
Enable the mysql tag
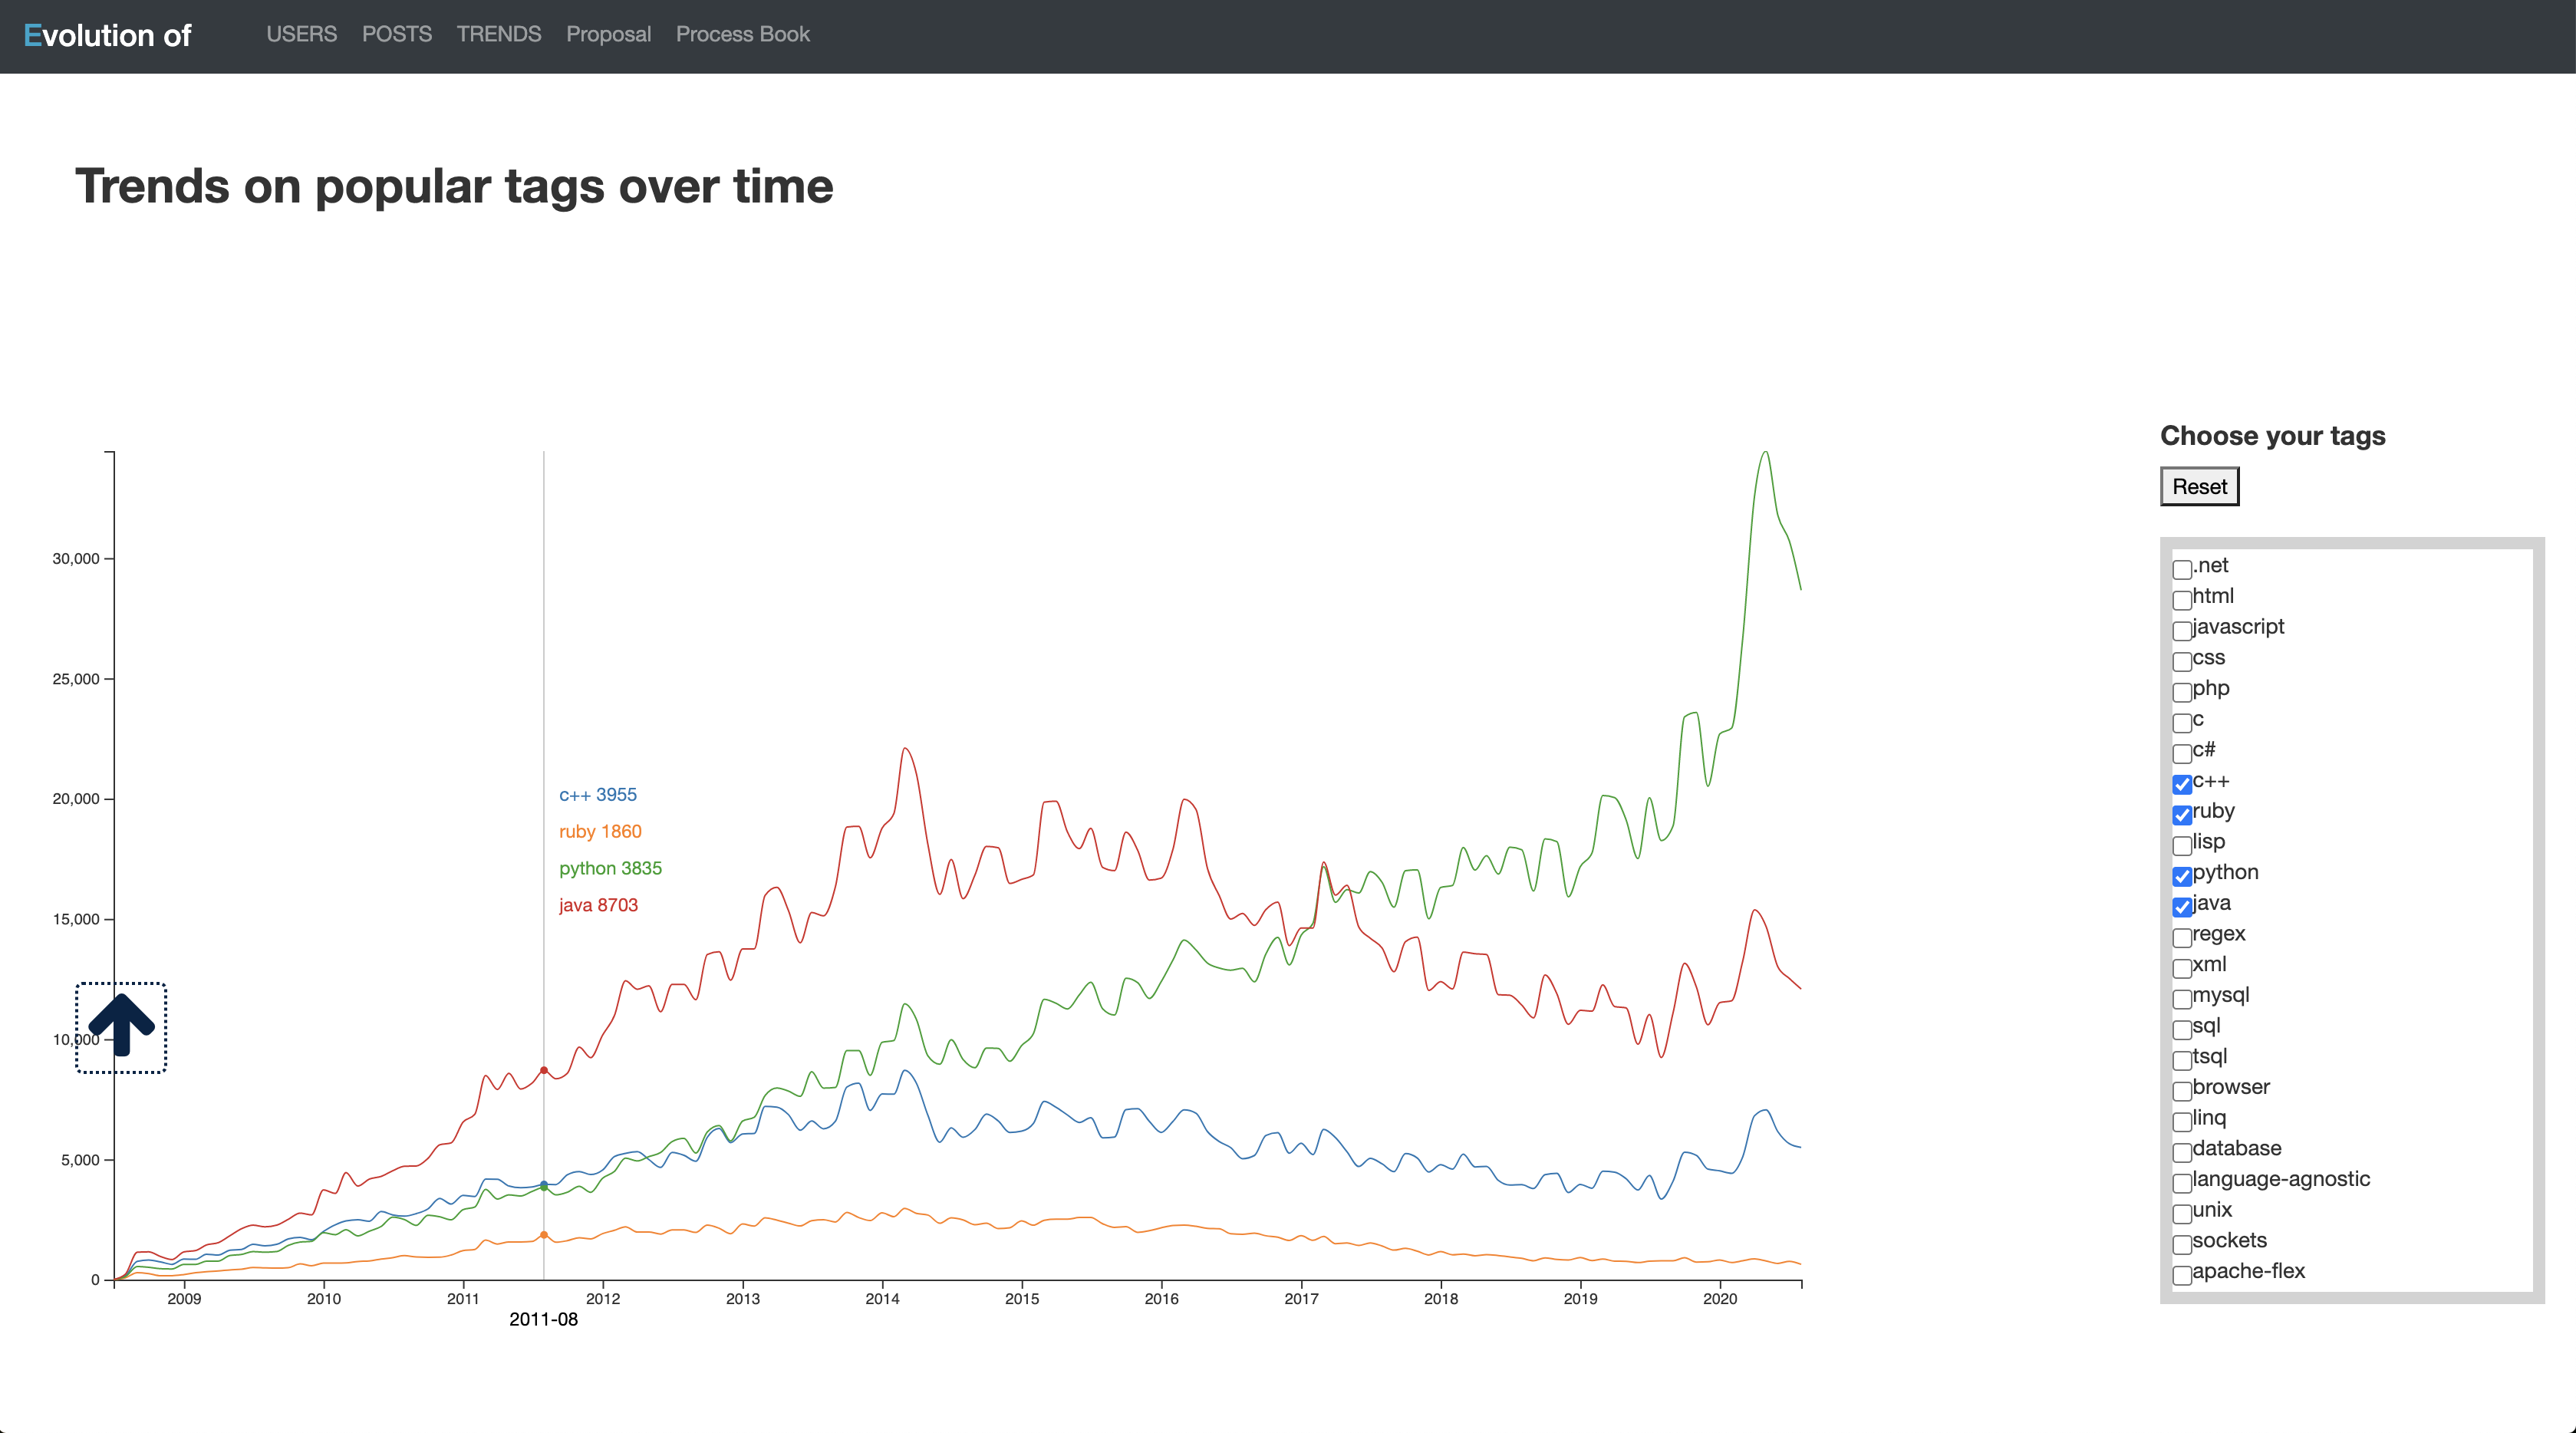coord(2182,999)
